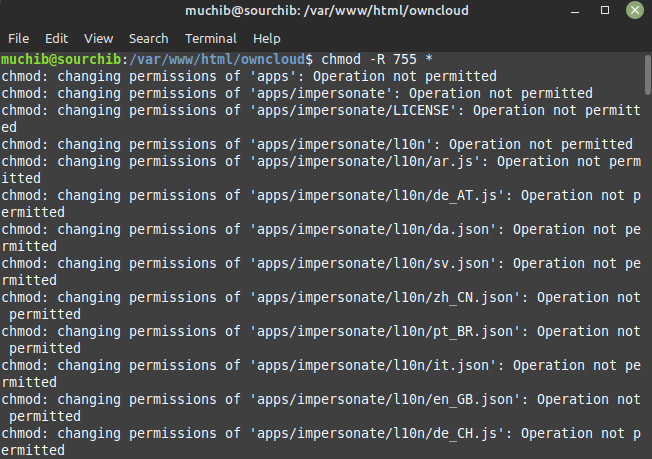The image size is (652, 459).
Task: Open the Terminal menu
Action: pos(211,39)
